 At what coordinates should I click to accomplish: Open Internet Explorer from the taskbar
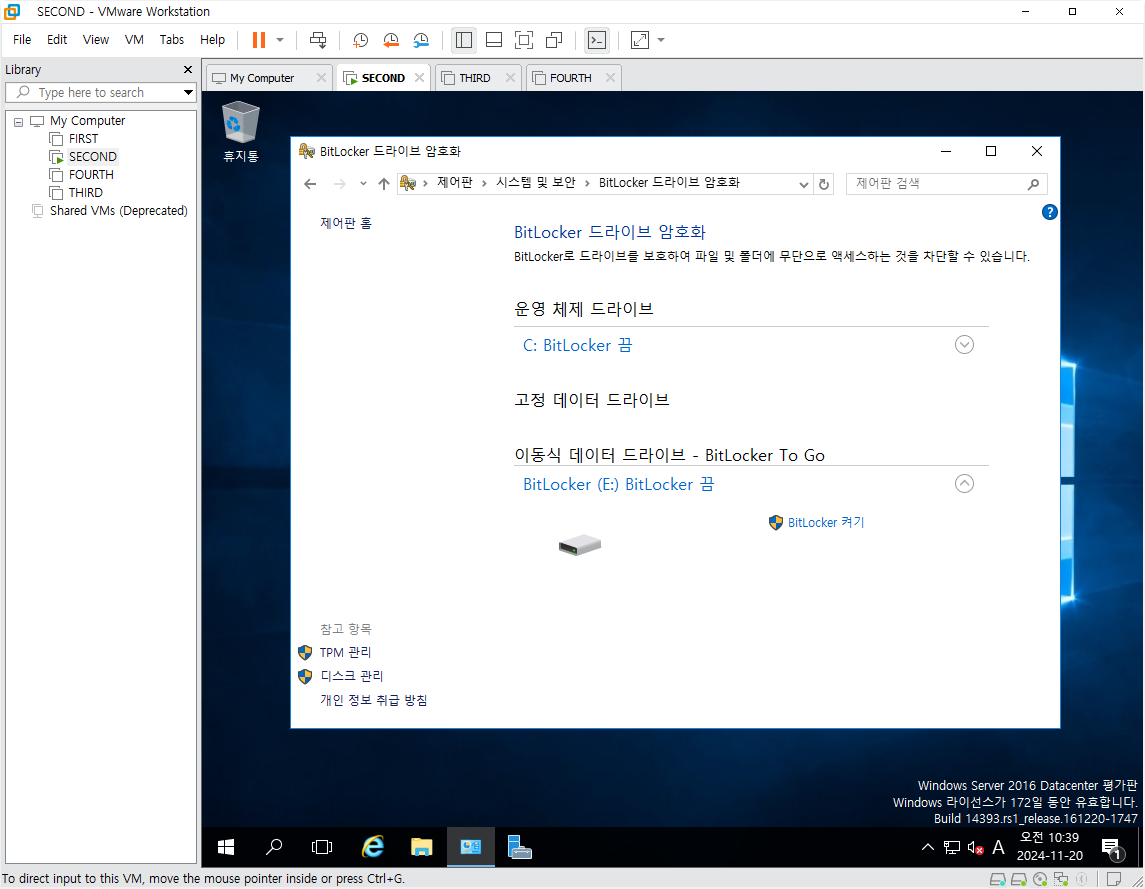(x=373, y=847)
